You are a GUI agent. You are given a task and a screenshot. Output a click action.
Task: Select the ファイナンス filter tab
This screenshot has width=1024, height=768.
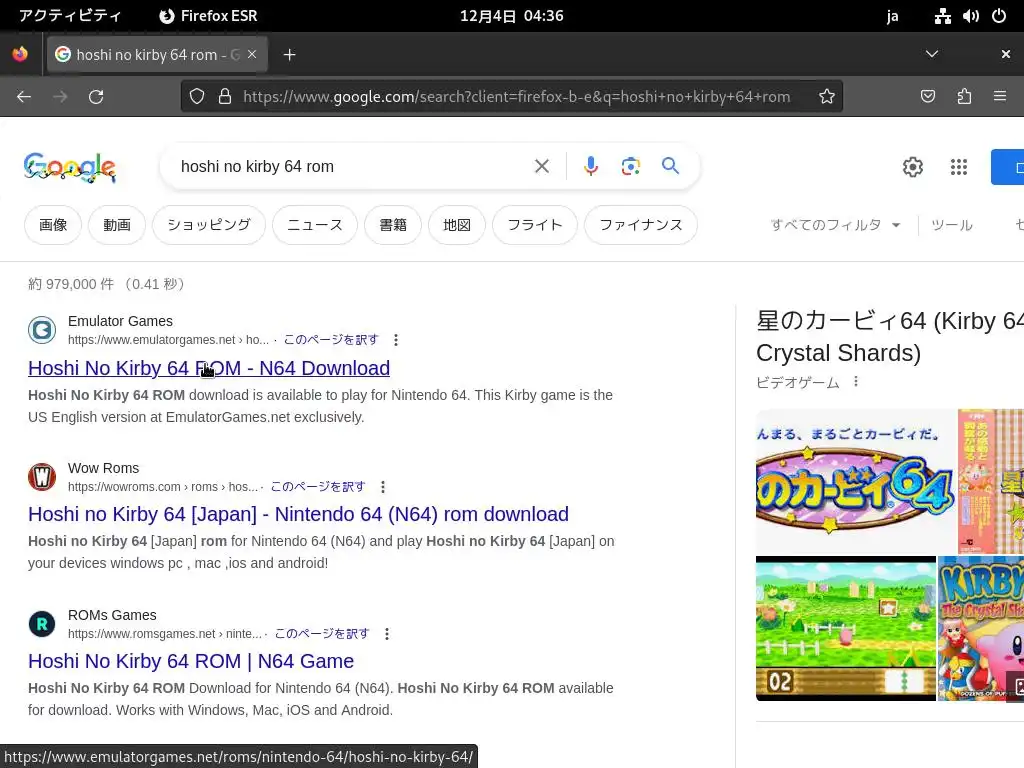641,225
